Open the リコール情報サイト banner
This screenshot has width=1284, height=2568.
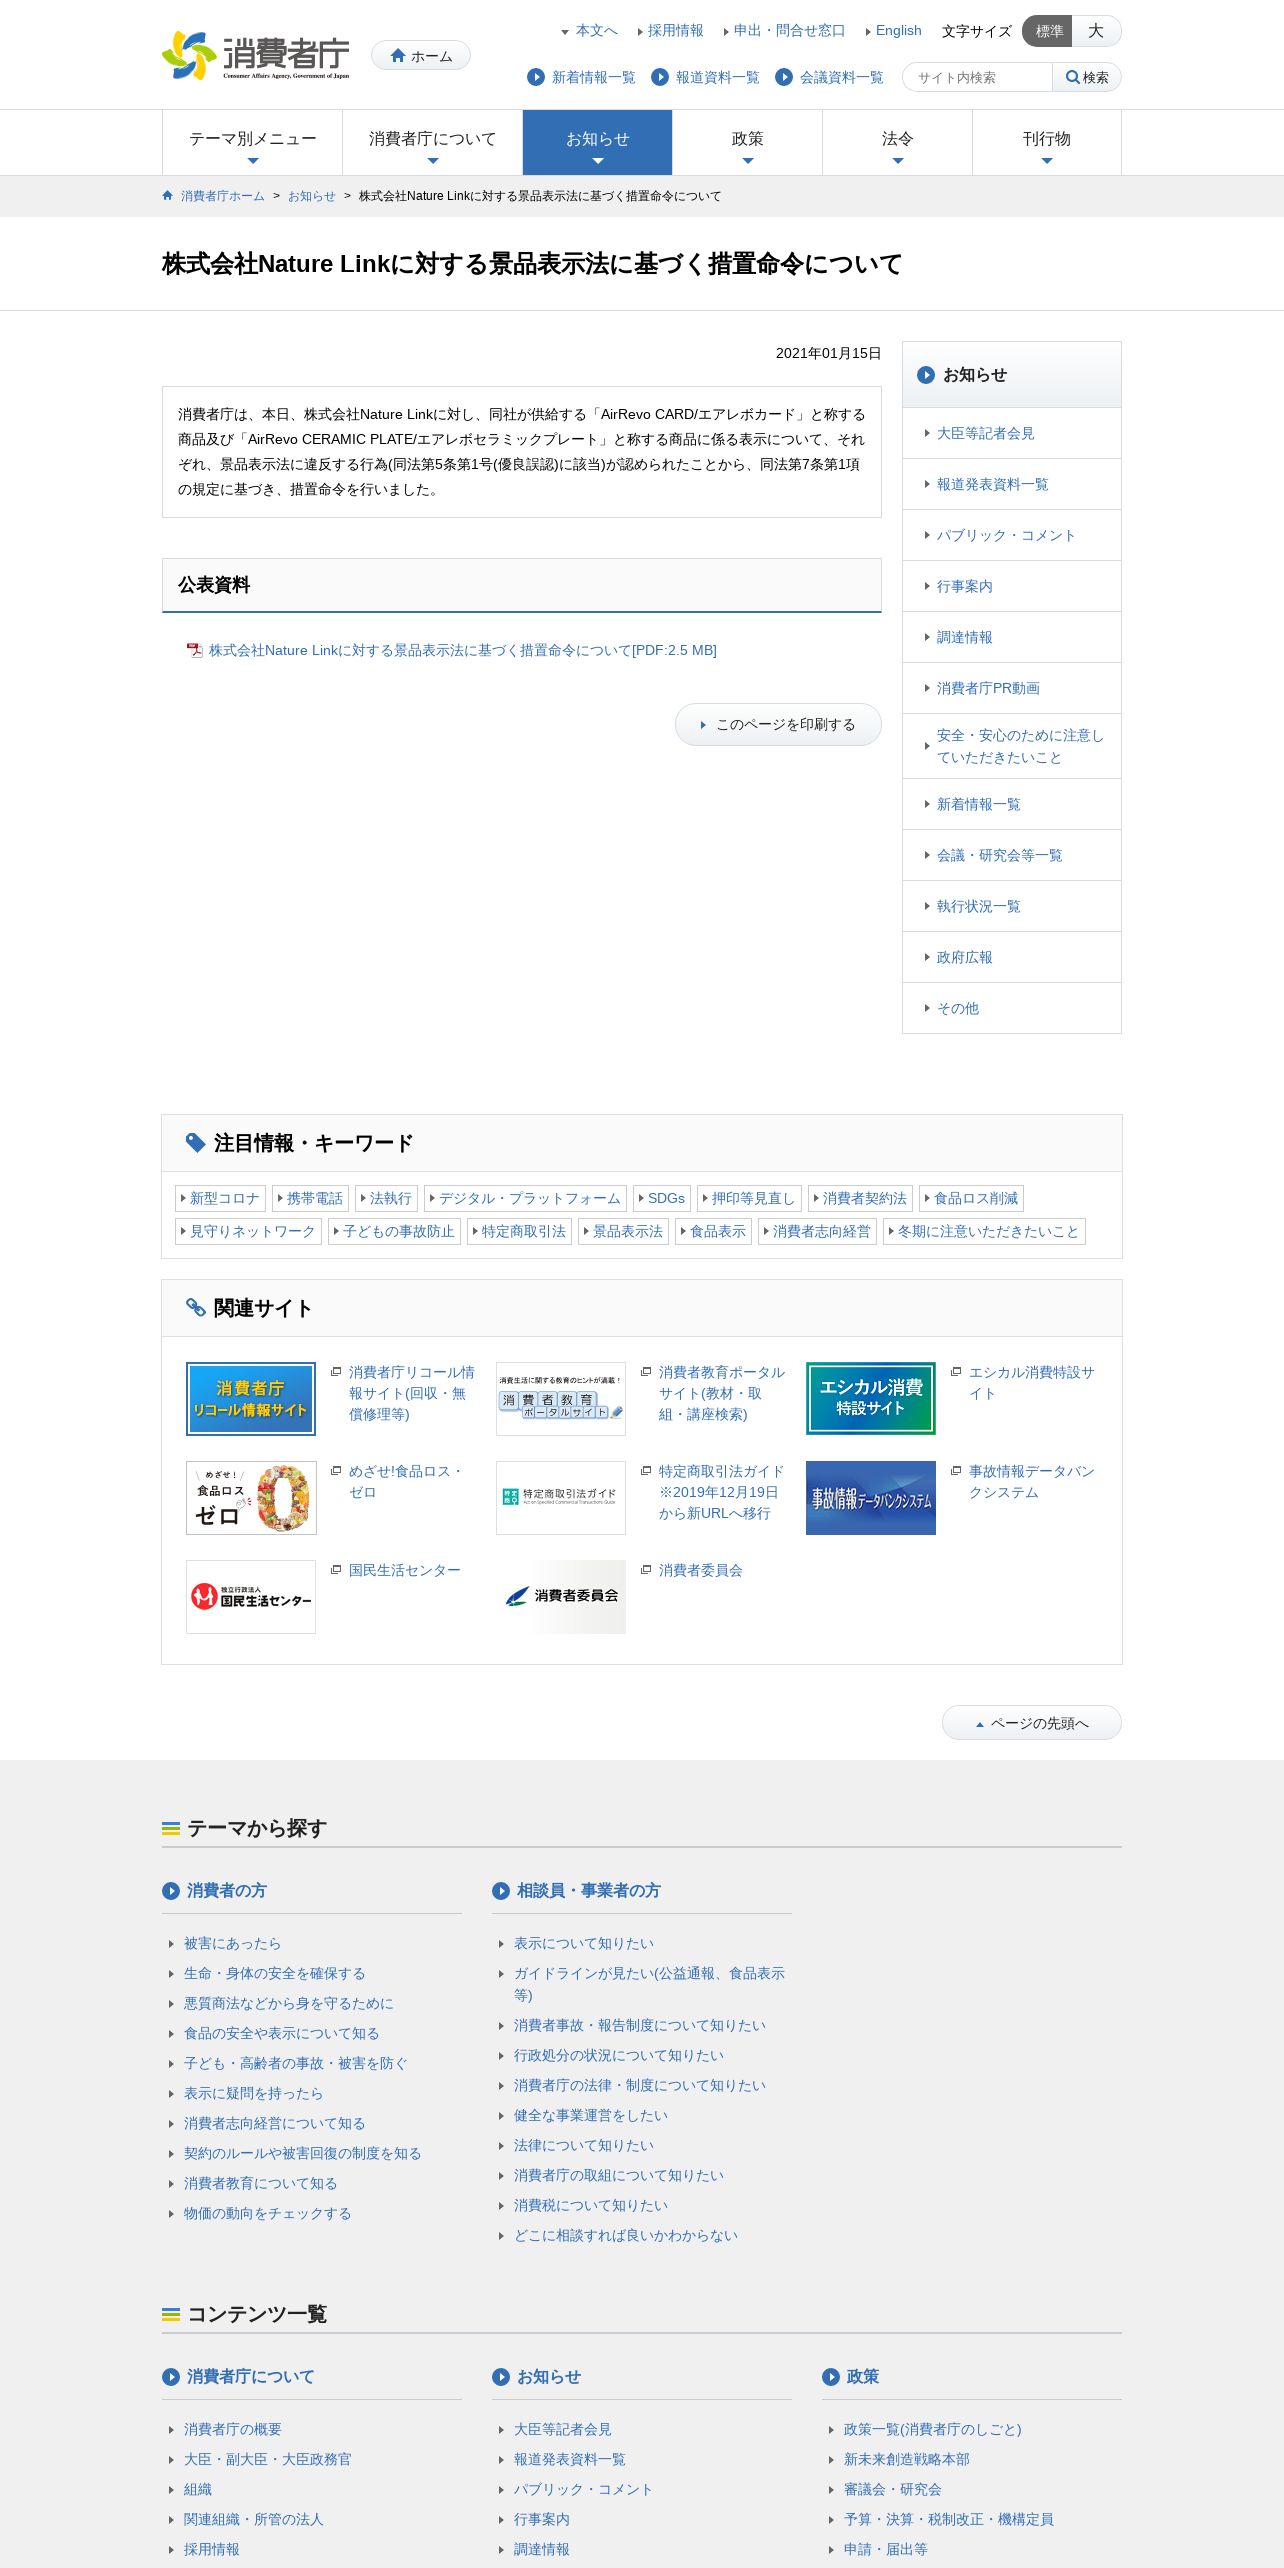251,1399
